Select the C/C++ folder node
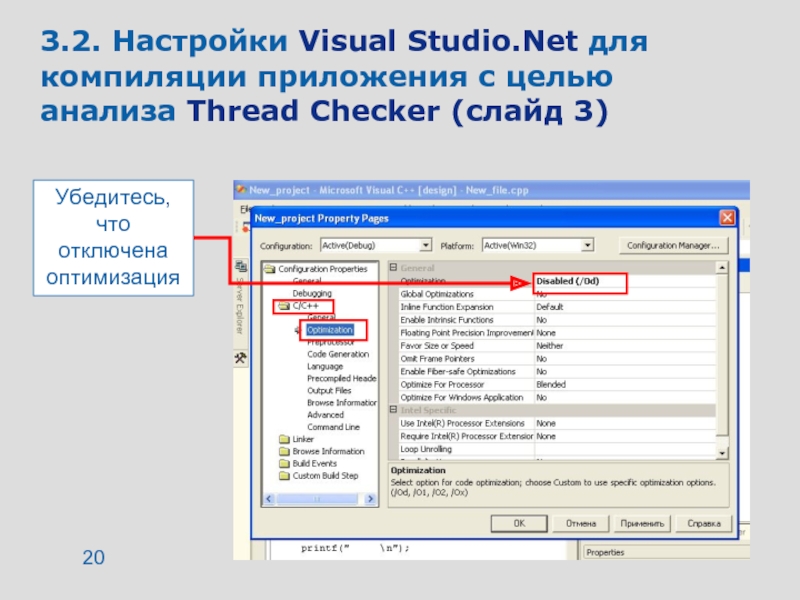This screenshot has width=800, height=600. click(x=305, y=306)
